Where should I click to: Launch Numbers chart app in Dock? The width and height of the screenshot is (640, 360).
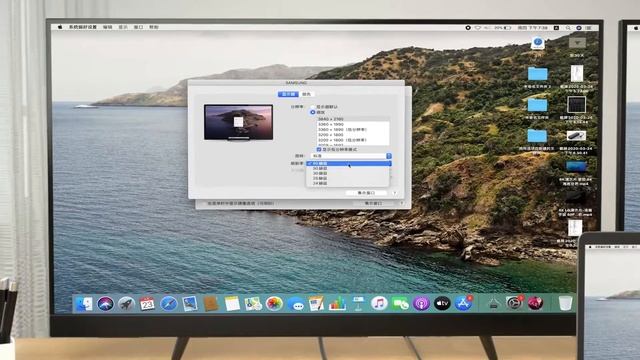pos(337,304)
